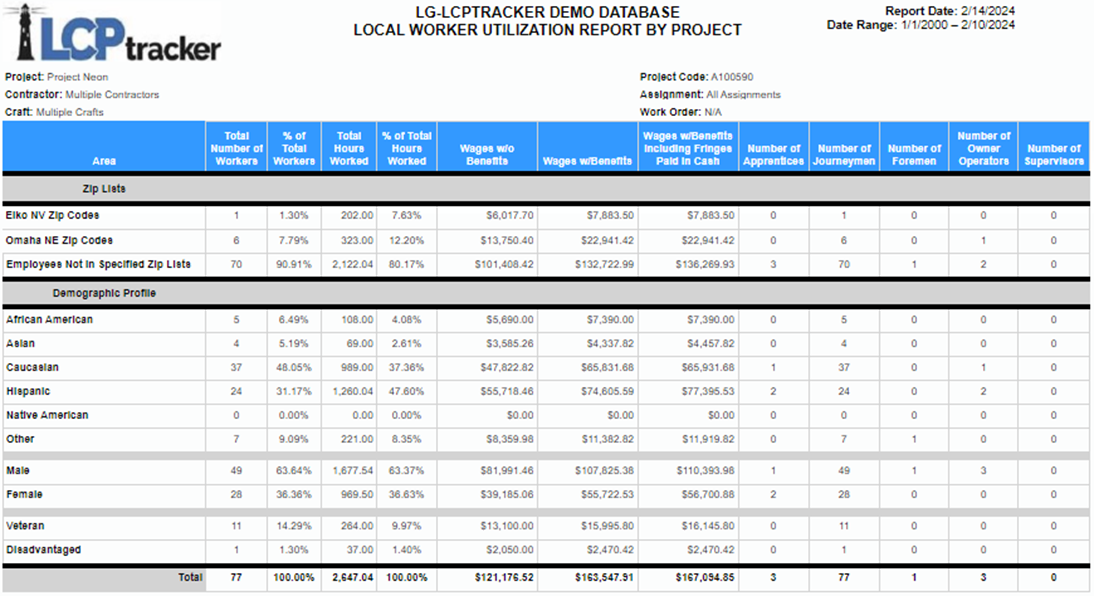1094x596 pixels.
Task: Click the $136,269.93 wages cell
Action: pos(705,264)
